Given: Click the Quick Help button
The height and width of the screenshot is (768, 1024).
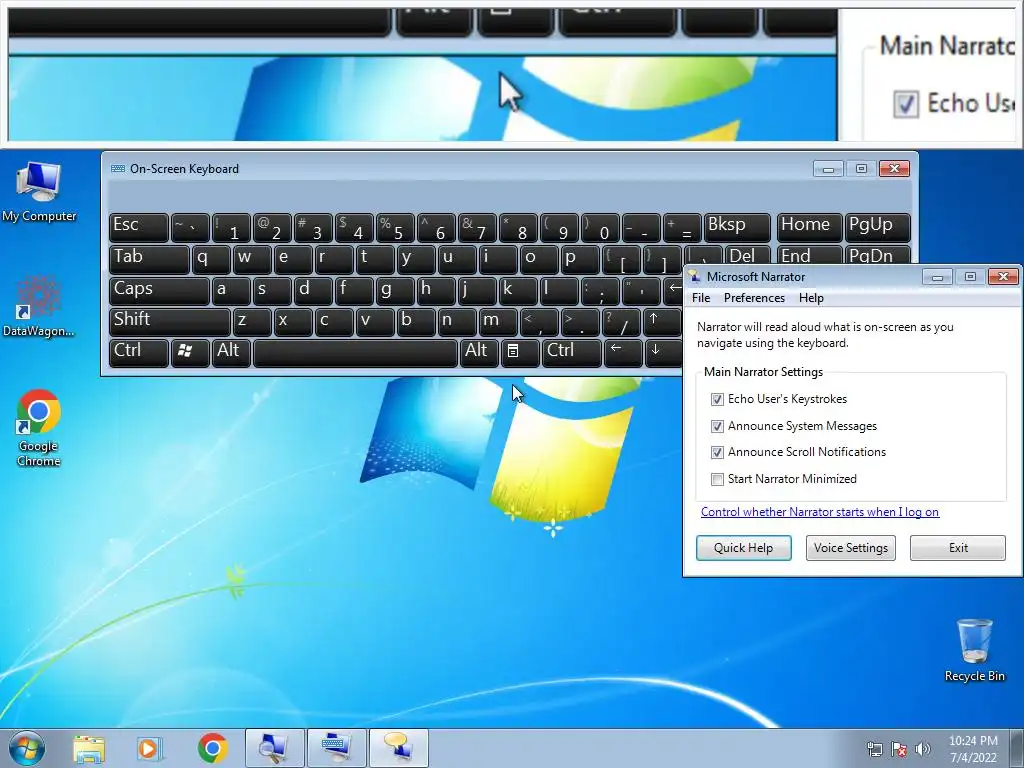Looking at the screenshot, I should pyautogui.click(x=743, y=548).
